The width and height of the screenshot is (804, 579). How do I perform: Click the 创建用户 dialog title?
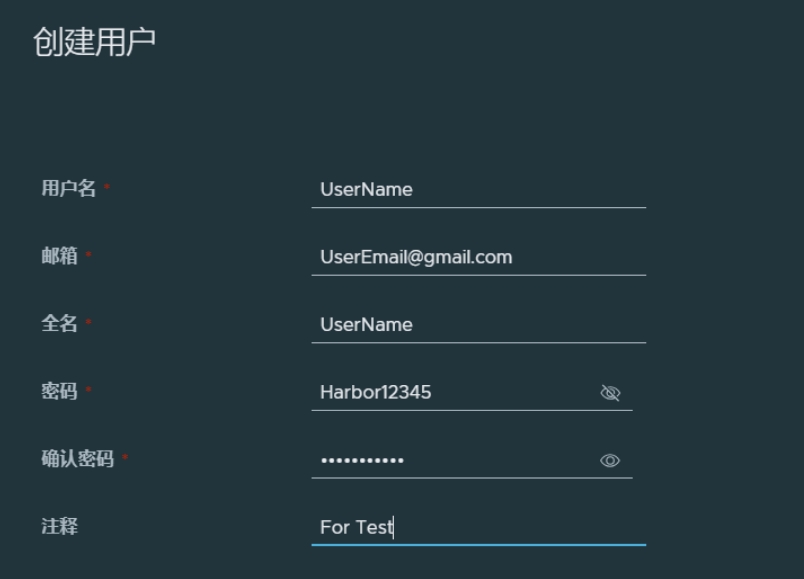pyautogui.click(x=94, y=42)
